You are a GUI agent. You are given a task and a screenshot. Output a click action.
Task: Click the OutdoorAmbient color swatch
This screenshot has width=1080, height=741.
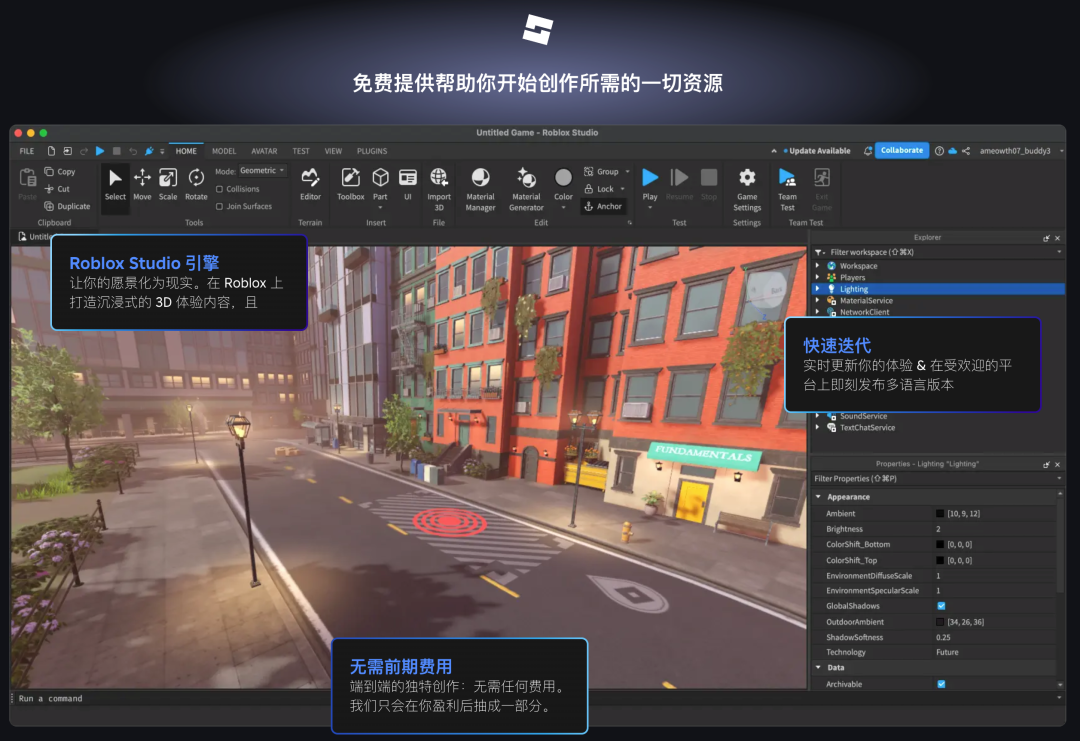[x=940, y=622]
